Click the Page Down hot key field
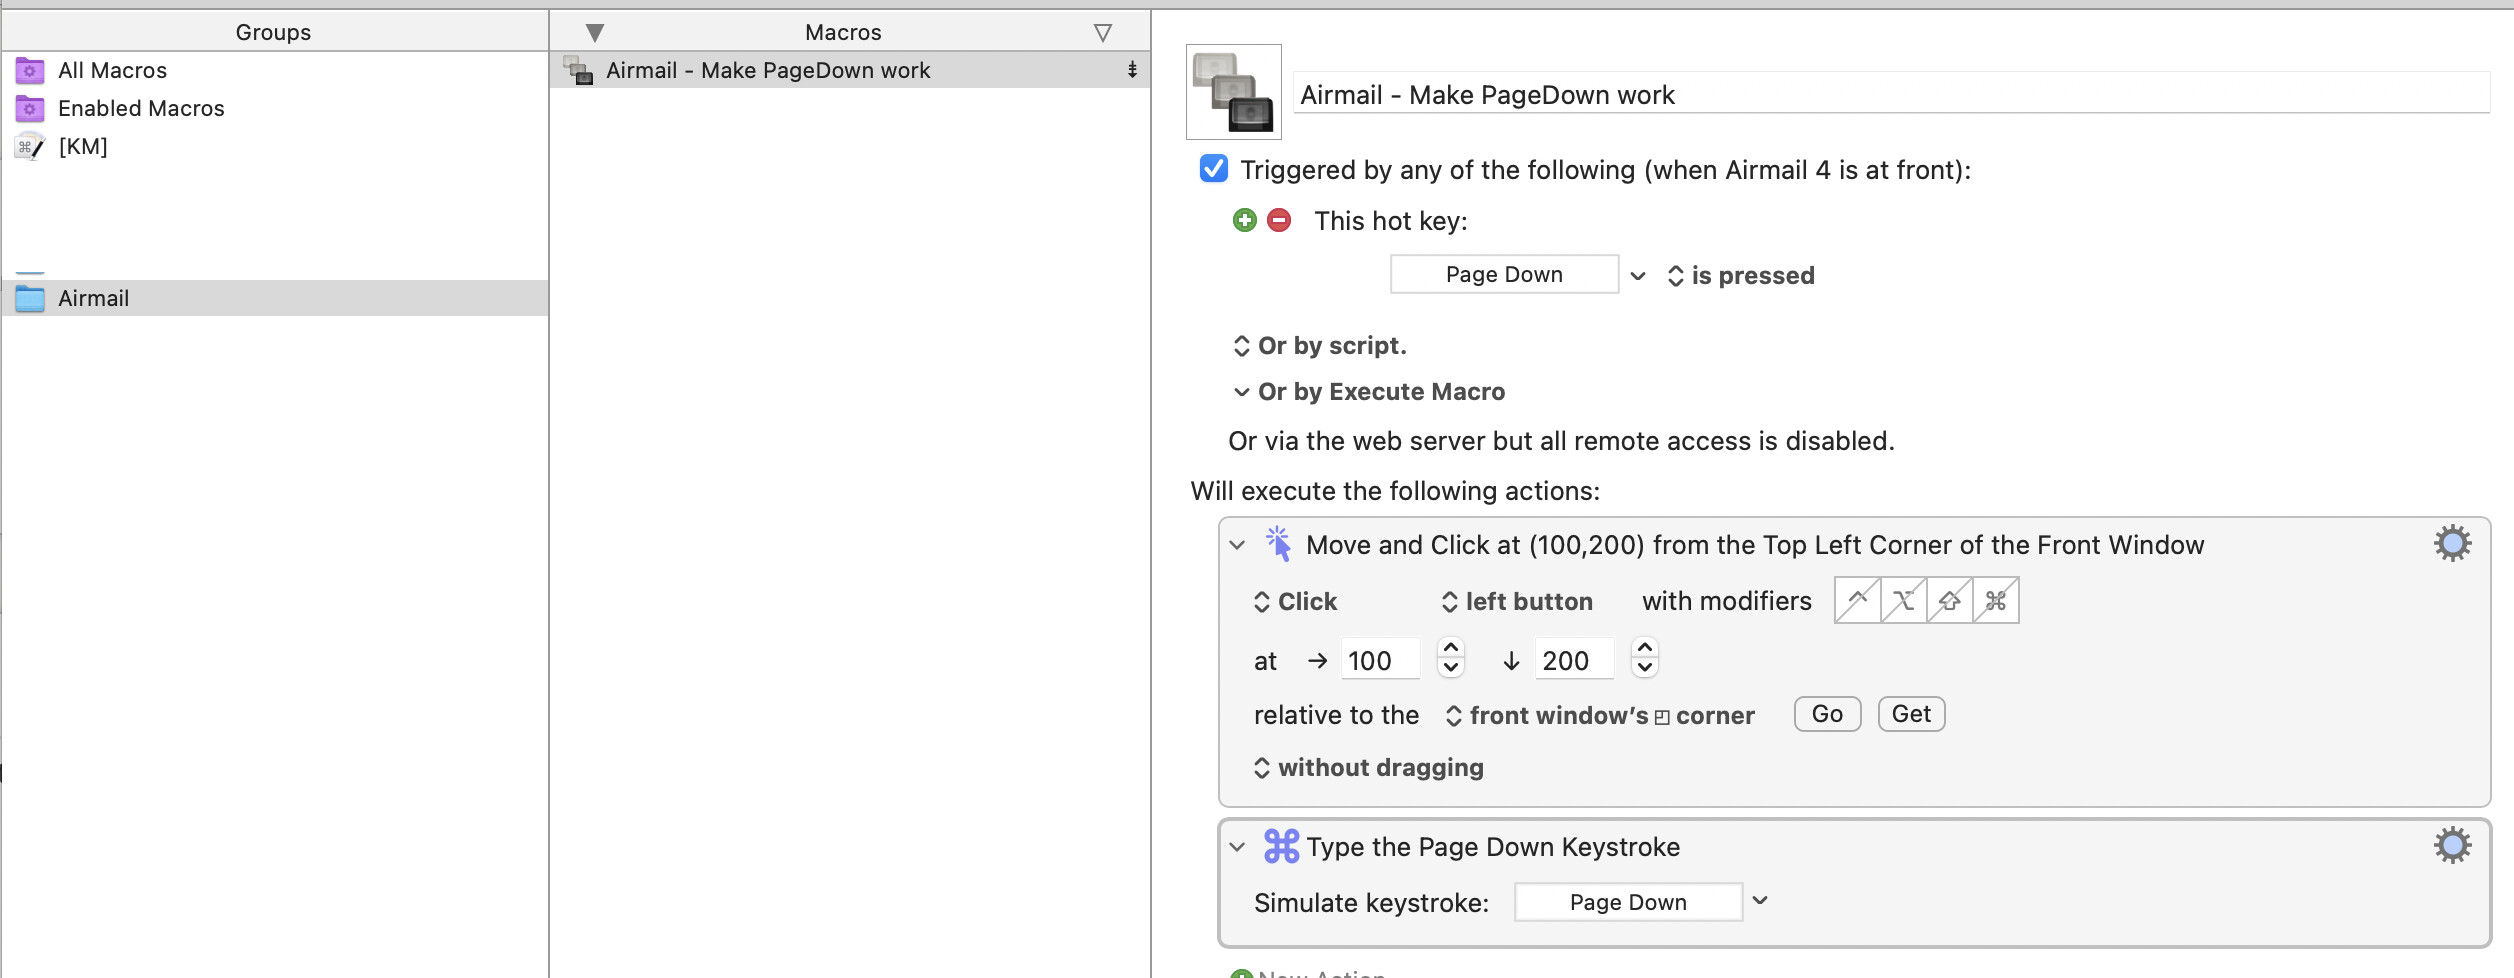The height and width of the screenshot is (978, 2514). pyautogui.click(x=1504, y=274)
